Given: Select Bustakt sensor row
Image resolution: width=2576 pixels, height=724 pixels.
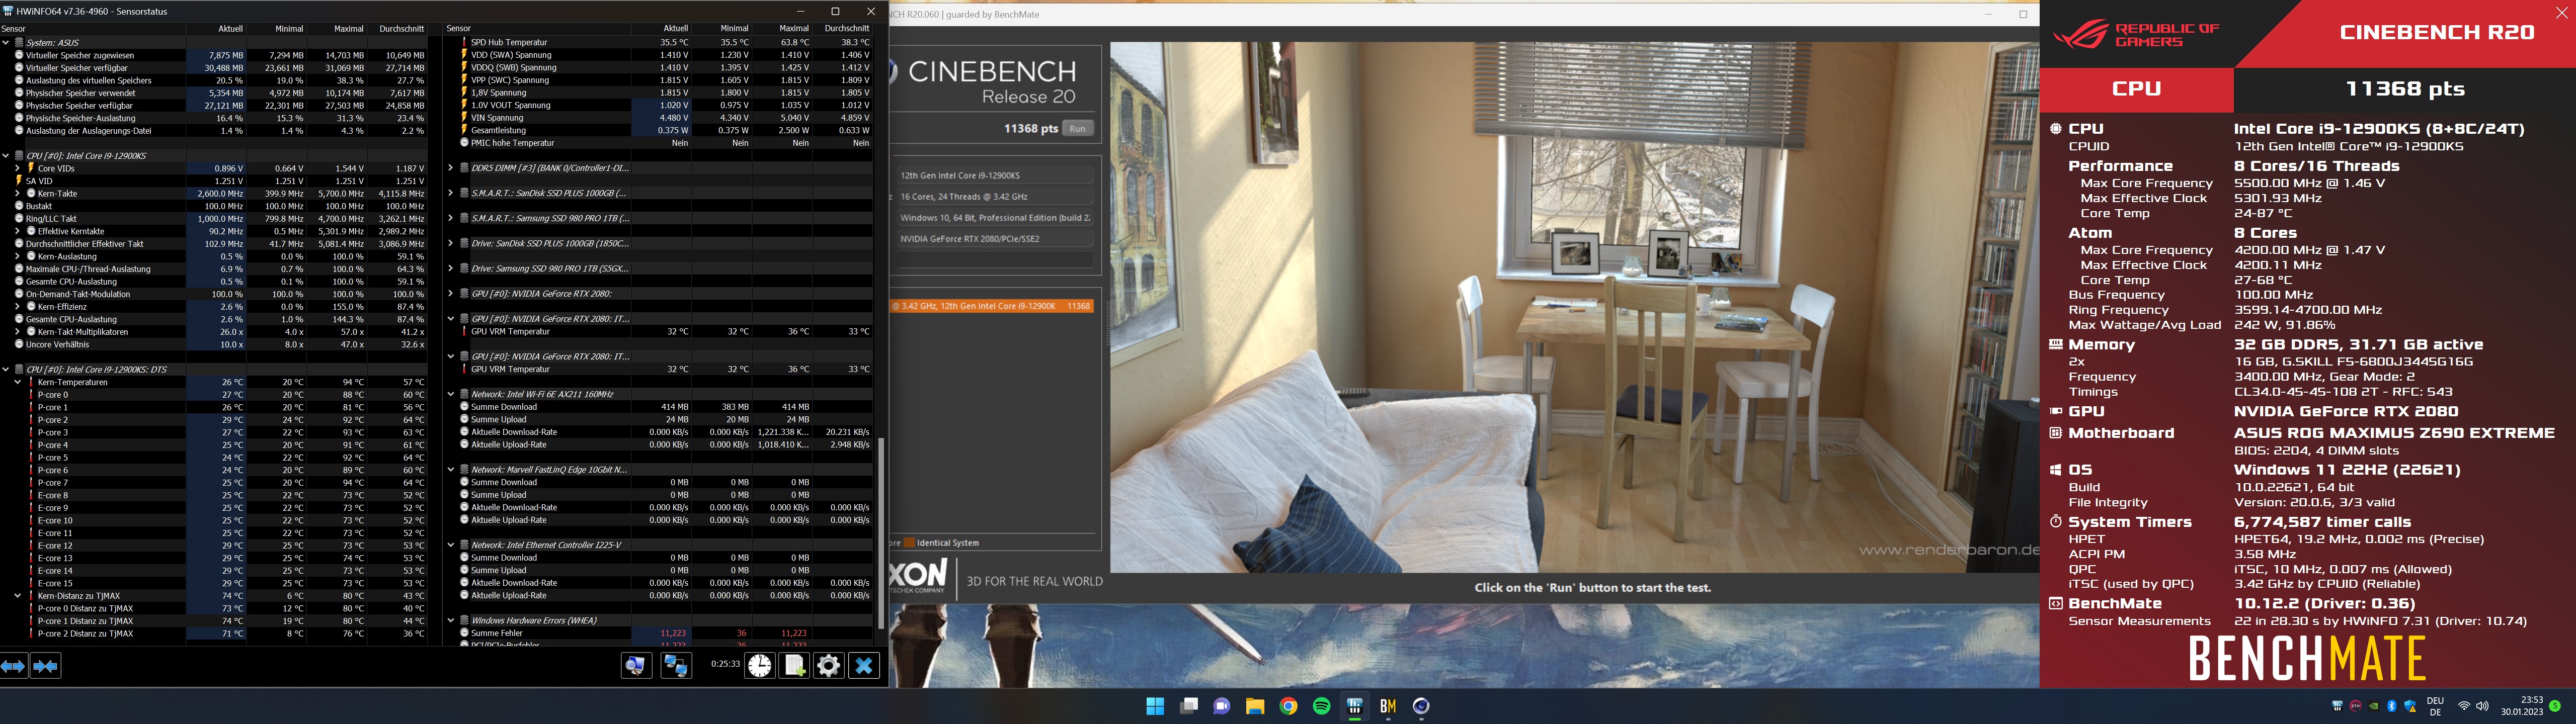Looking at the screenshot, I should (215, 206).
